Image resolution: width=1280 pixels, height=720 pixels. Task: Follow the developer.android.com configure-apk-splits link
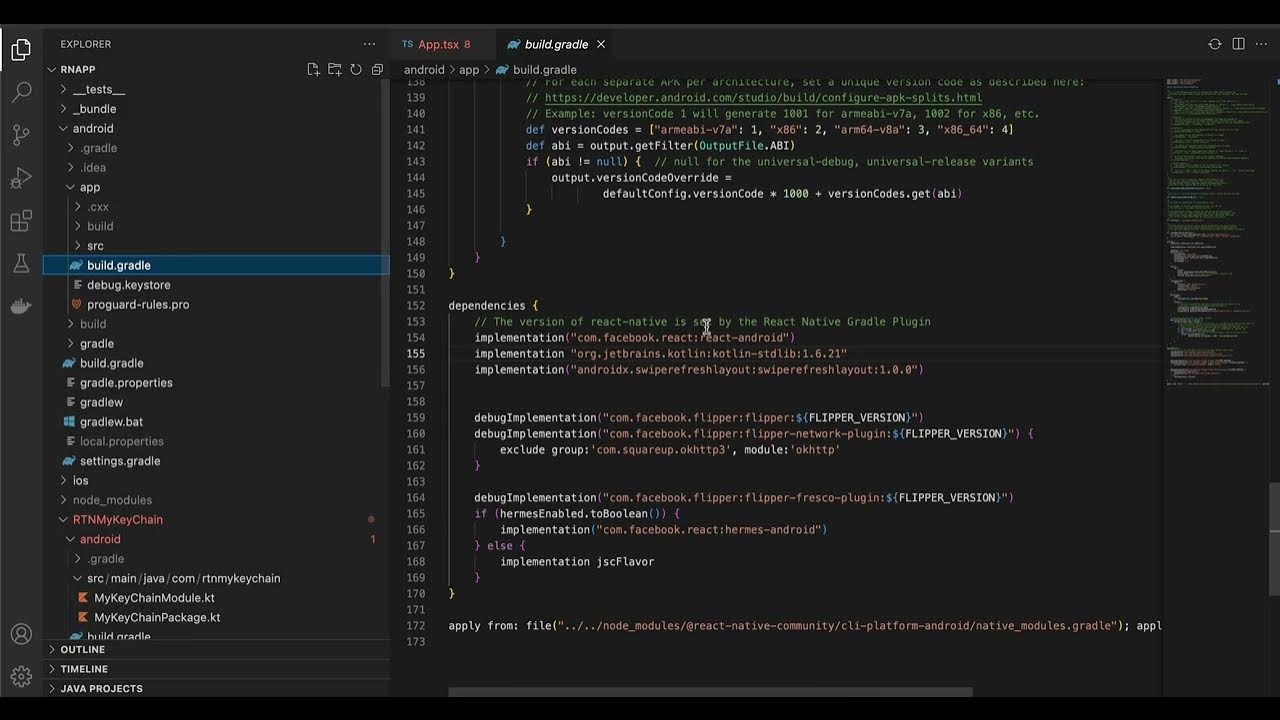click(x=763, y=97)
